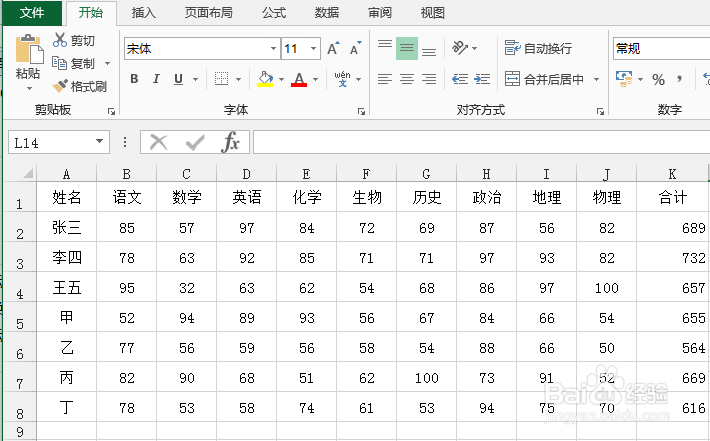The width and height of the screenshot is (710, 441).
Task: Select the Format Painter (格式刷) brush
Action: (60, 86)
